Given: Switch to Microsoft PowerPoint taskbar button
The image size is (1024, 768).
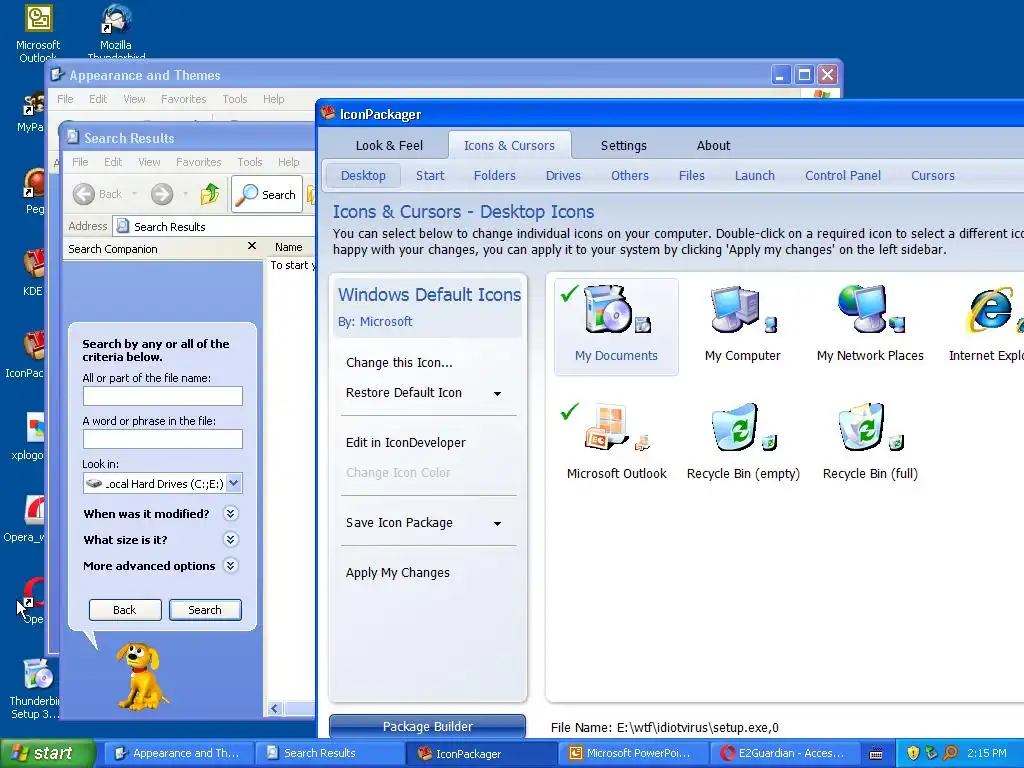Looking at the screenshot, I should pyautogui.click(x=632, y=753).
